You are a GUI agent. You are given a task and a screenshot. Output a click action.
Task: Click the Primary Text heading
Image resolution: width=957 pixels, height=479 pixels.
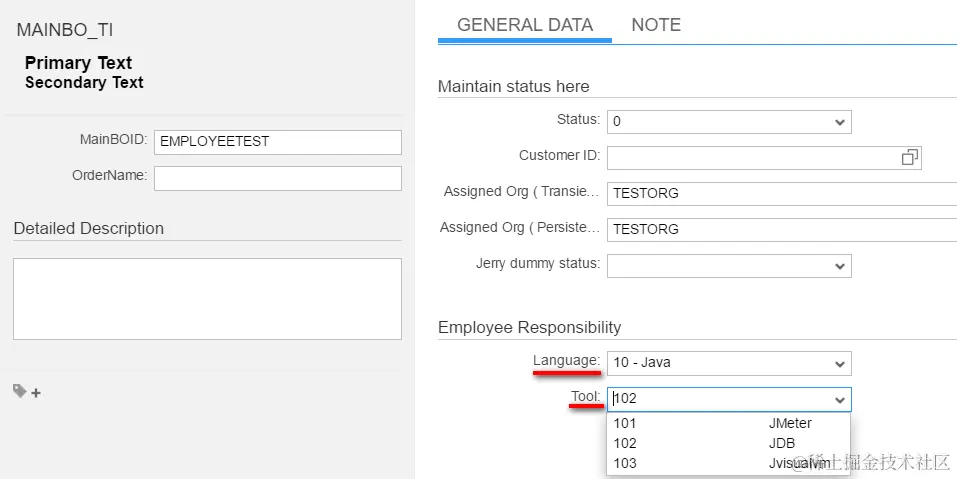pyautogui.click(x=78, y=63)
